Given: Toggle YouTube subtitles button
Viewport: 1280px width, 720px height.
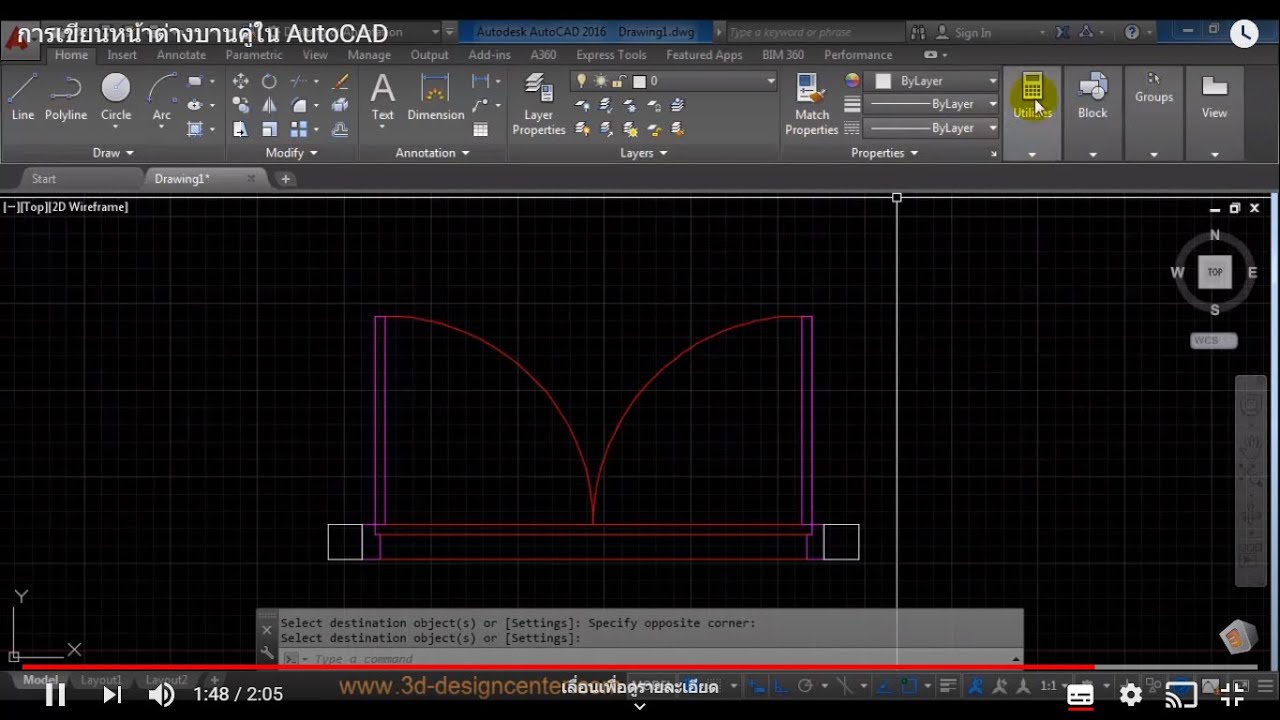Looking at the screenshot, I should [1080, 695].
